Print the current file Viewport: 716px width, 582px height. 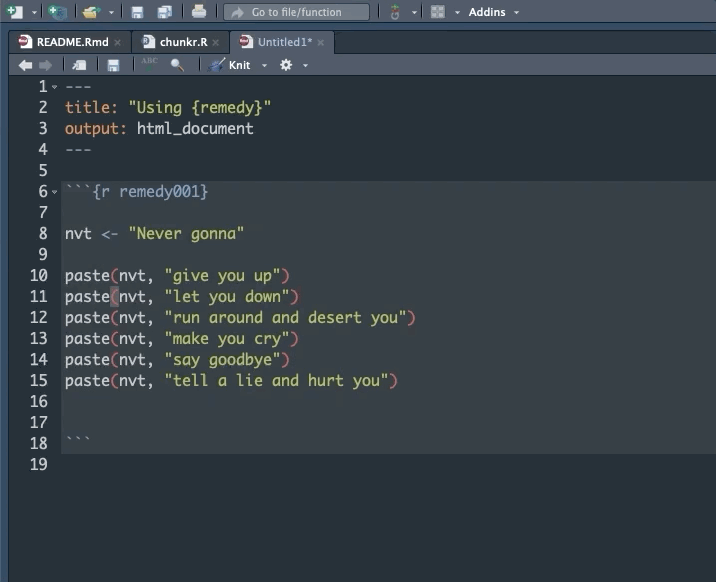(x=199, y=11)
